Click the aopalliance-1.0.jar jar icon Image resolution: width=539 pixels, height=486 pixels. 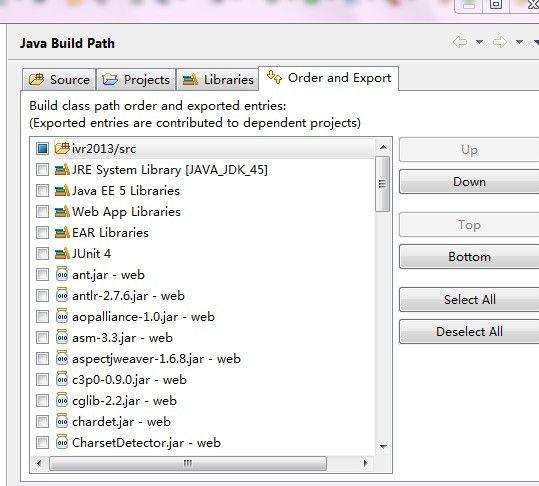point(62,316)
